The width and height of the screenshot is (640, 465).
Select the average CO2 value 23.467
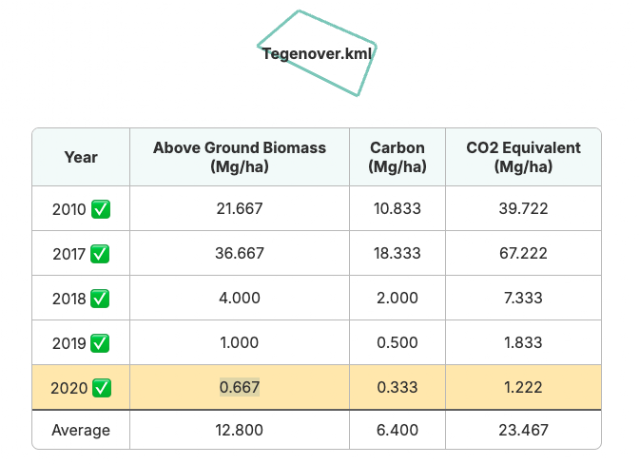[523, 430]
